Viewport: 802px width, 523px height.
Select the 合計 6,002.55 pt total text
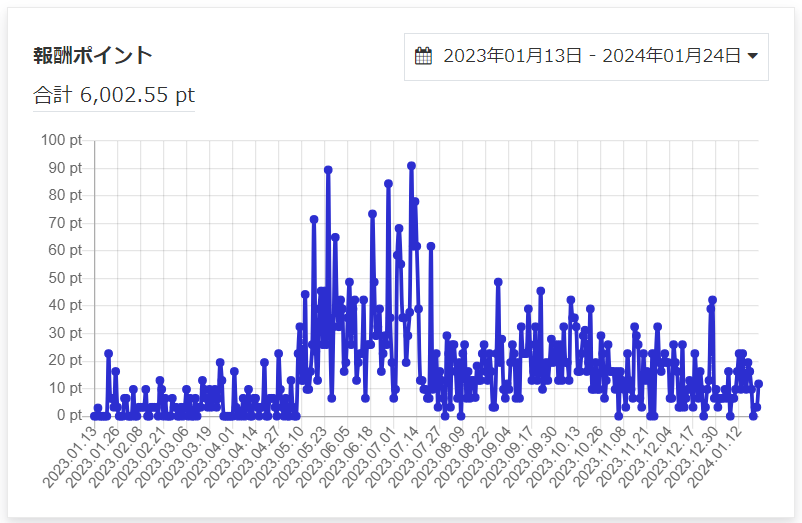(114, 95)
